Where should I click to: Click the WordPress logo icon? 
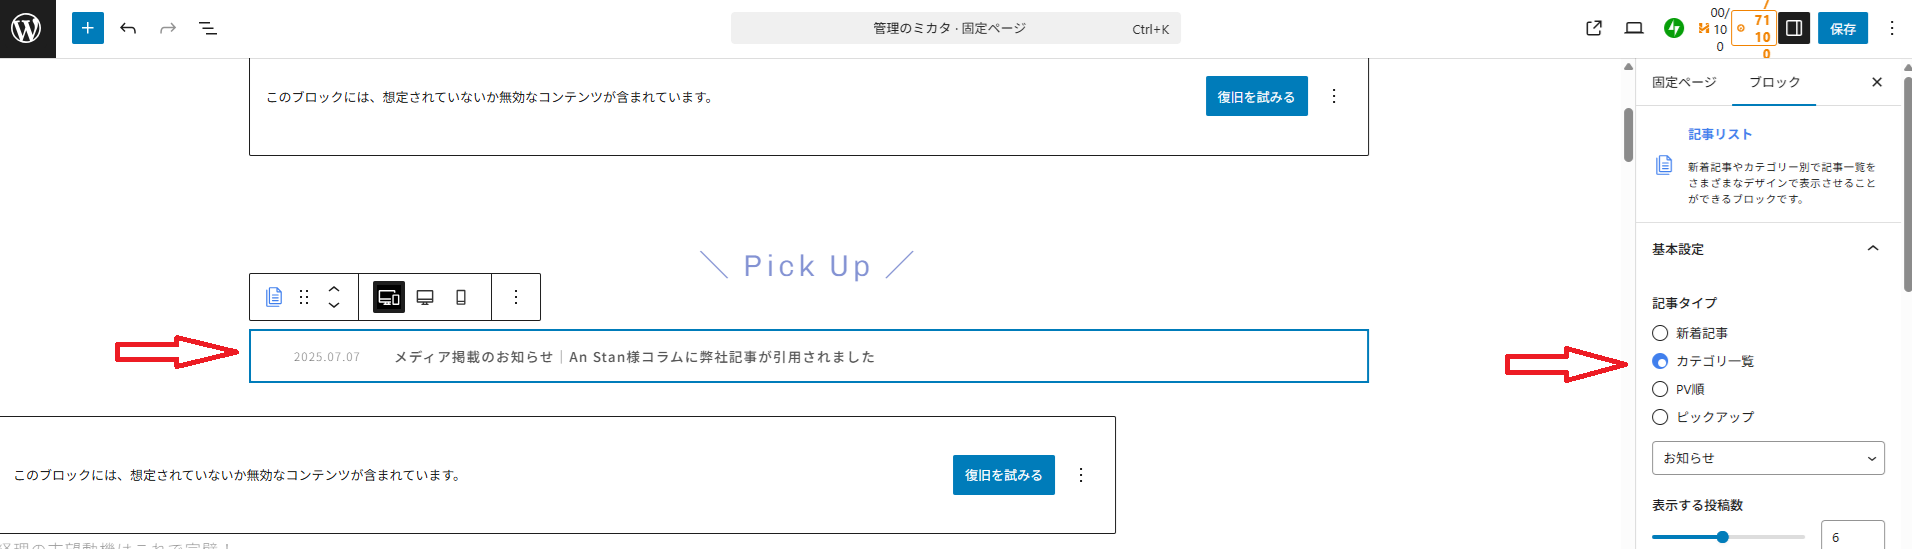[x=27, y=28]
